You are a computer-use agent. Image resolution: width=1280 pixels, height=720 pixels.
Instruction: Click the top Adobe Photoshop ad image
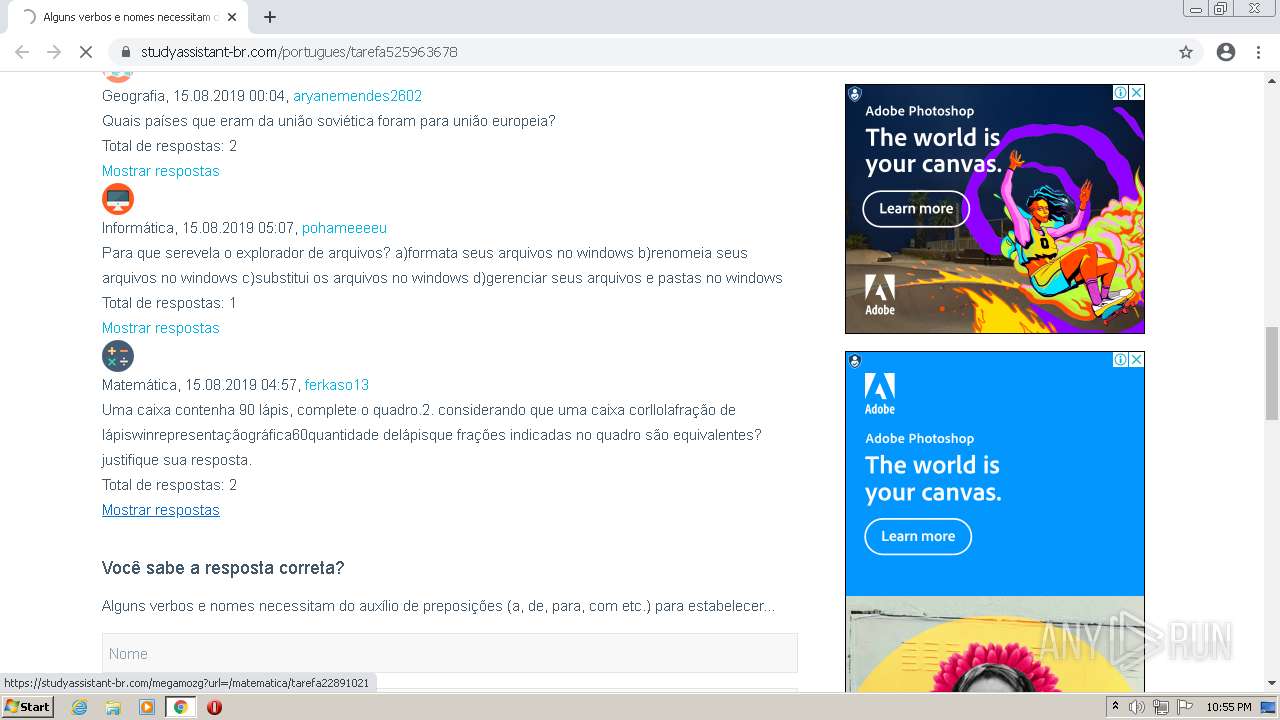[x=995, y=209]
